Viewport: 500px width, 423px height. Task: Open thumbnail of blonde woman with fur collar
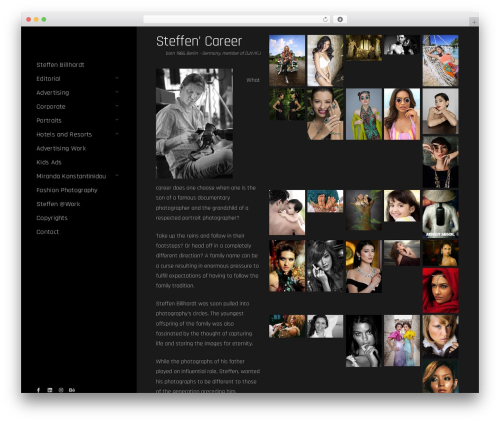click(440, 336)
